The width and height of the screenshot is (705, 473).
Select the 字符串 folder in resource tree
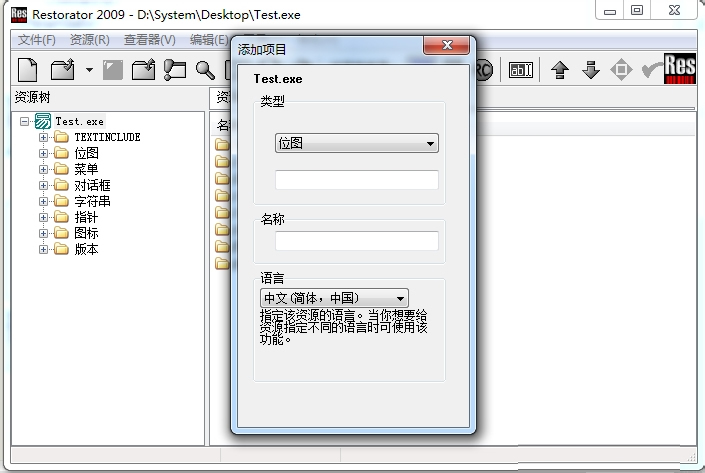pyautogui.click(x=92, y=201)
